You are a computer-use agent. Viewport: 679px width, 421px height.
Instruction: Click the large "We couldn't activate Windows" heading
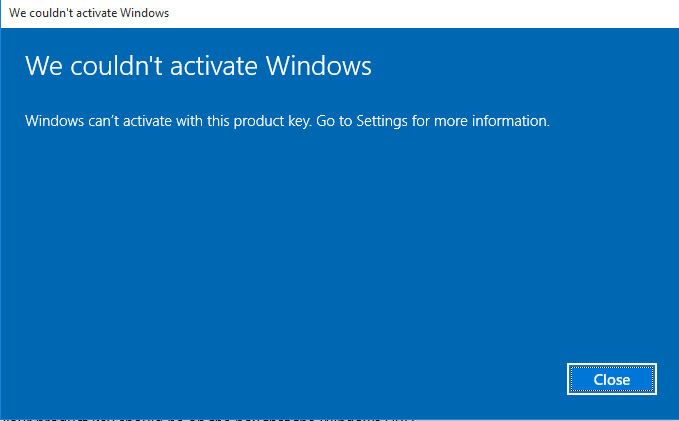coord(198,67)
